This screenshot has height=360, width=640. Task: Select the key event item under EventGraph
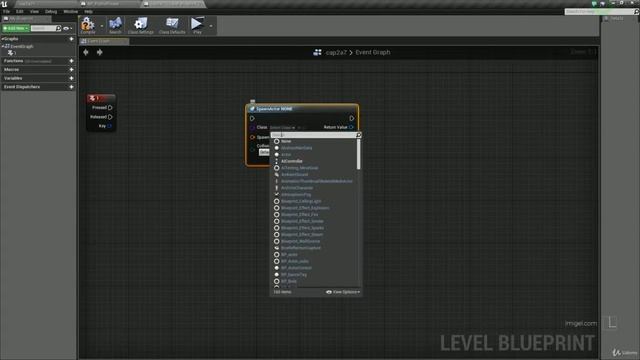pyautogui.click(x=11, y=53)
